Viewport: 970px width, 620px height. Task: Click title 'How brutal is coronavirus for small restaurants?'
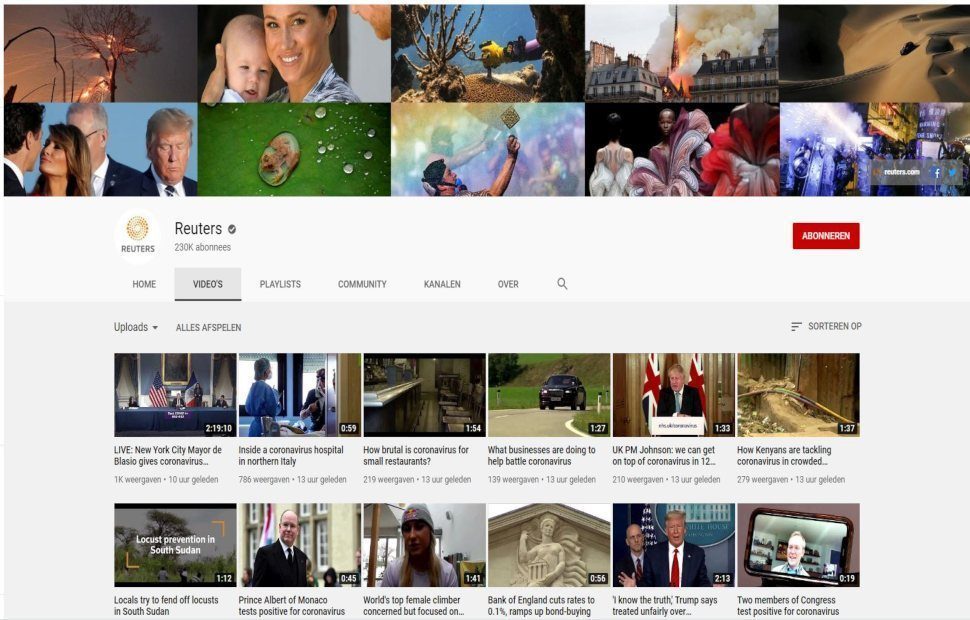point(416,455)
